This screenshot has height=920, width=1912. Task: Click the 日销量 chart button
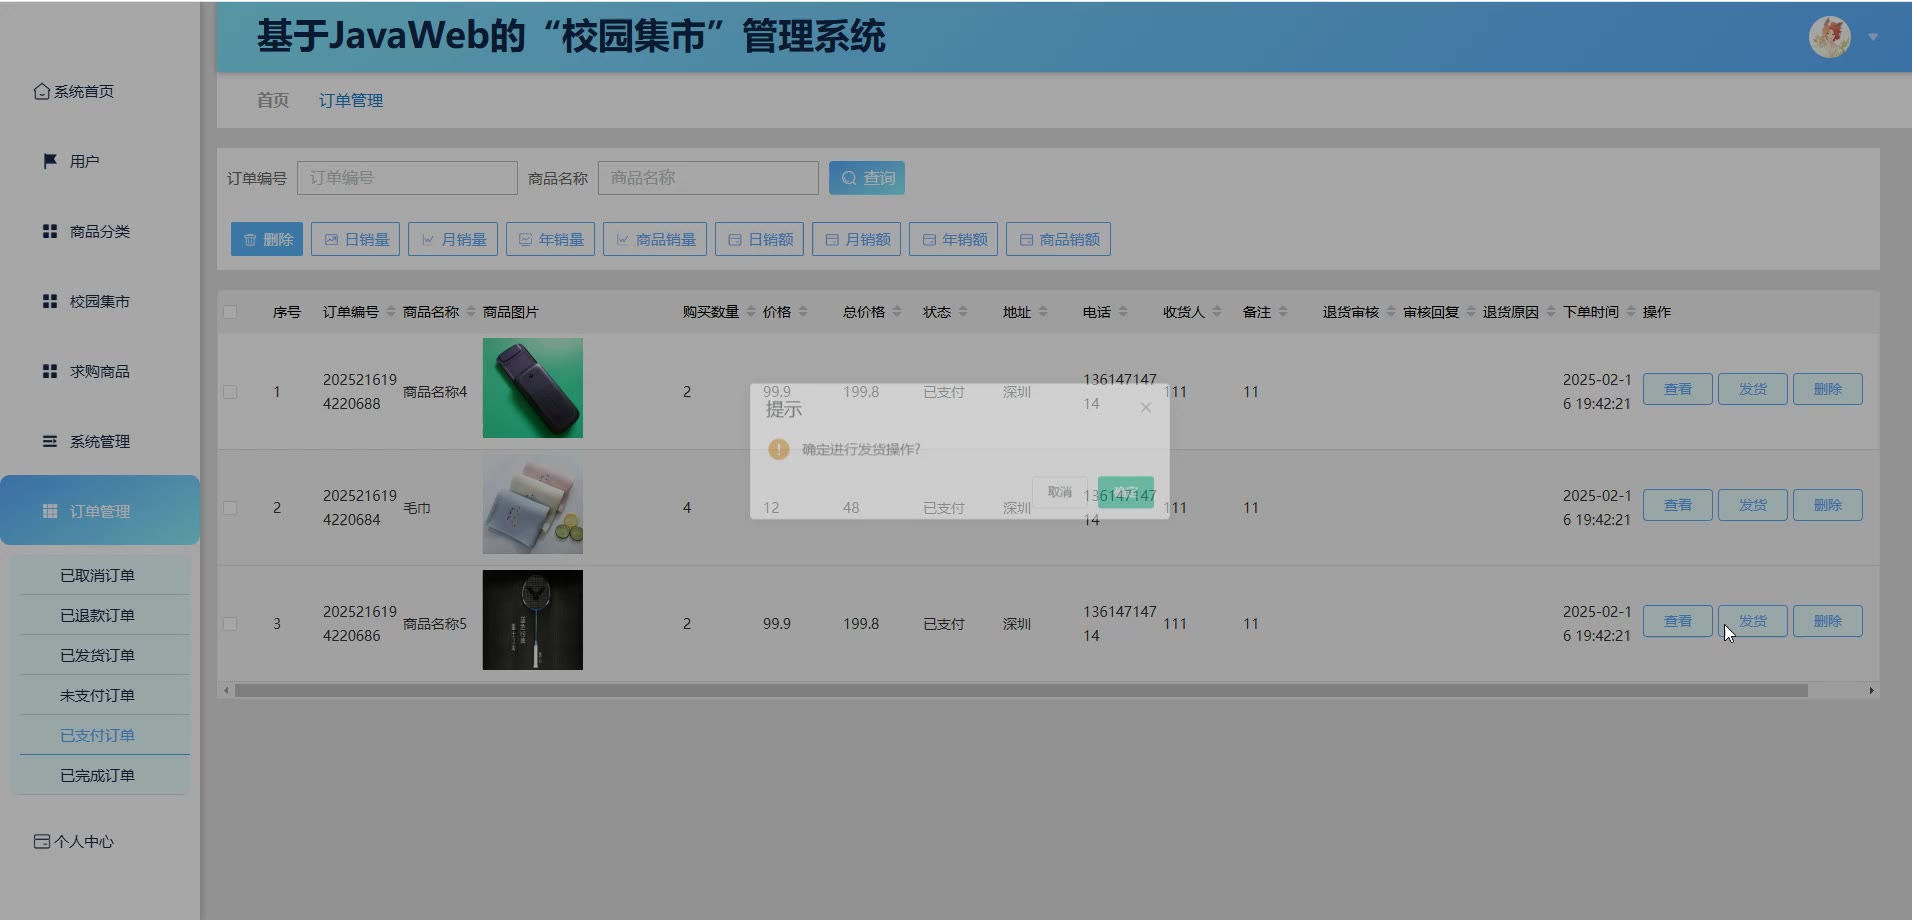click(x=356, y=239)
